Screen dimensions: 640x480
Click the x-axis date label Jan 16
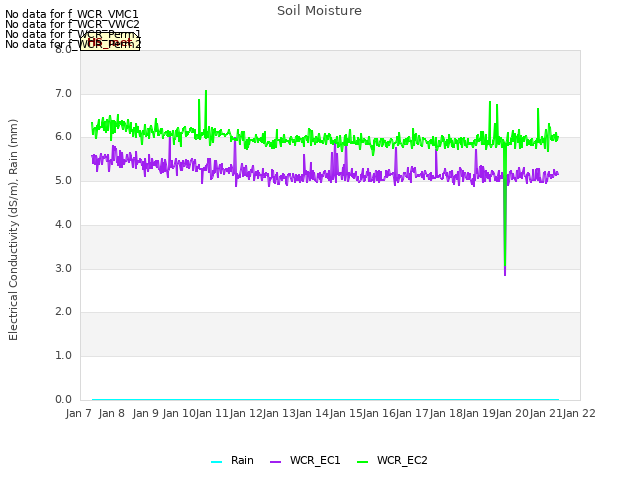tap(379, 413)
